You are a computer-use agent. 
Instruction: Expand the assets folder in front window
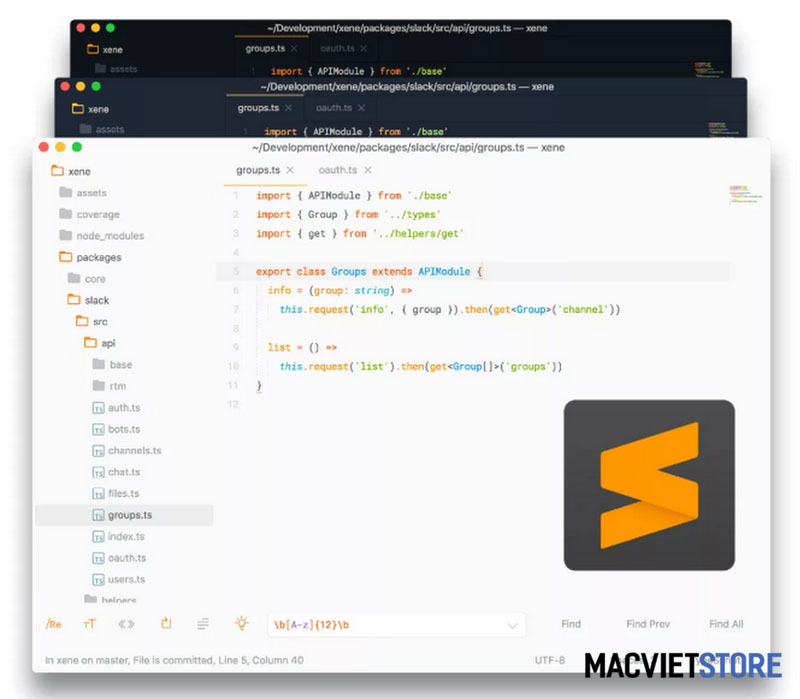click(x=83, y=192)
